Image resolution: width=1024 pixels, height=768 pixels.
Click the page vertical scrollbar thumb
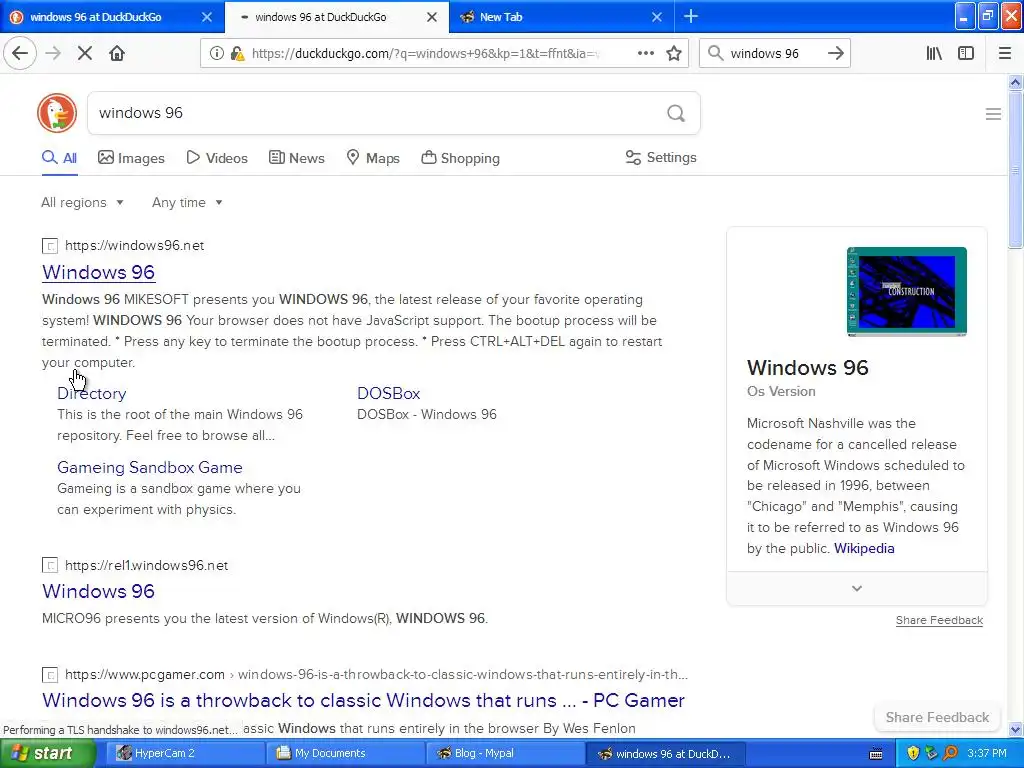[x=1016, y=170]
